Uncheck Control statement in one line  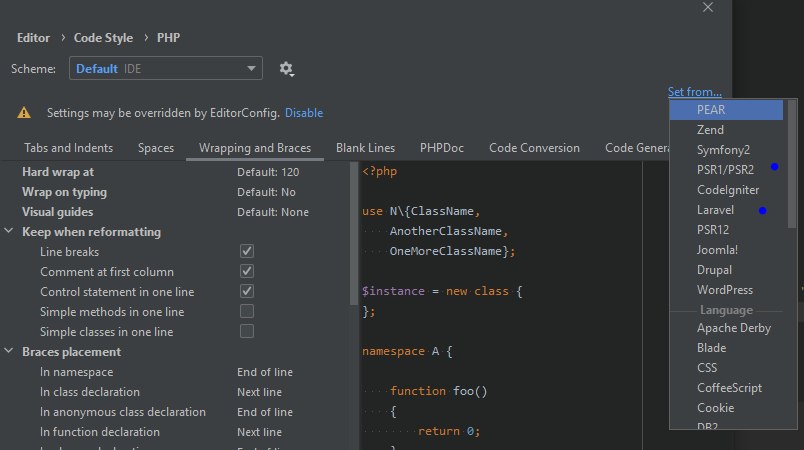[247, 292]
